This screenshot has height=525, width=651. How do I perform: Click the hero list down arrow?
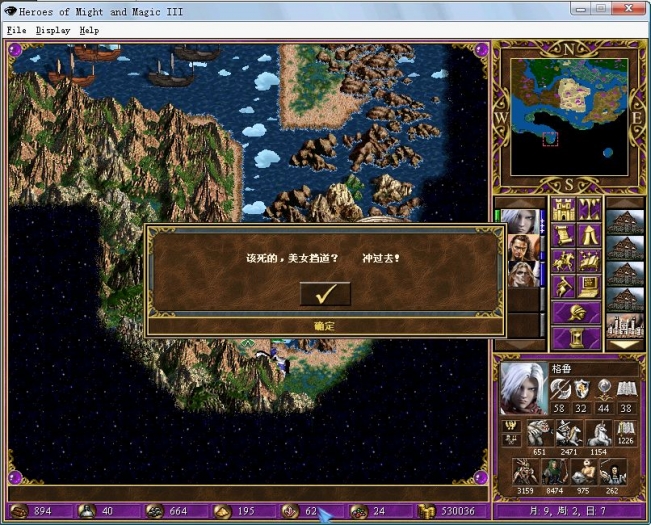click(x=520, y=345)
